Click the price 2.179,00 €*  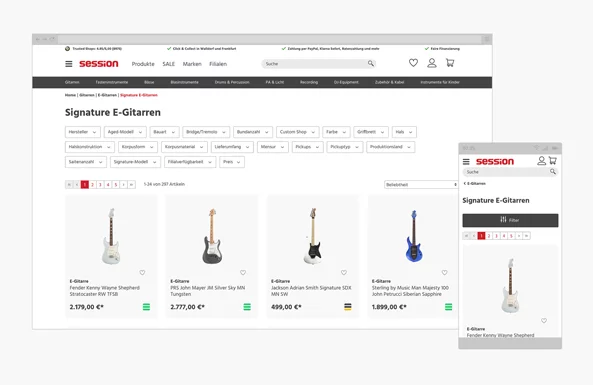coord(87,307)
